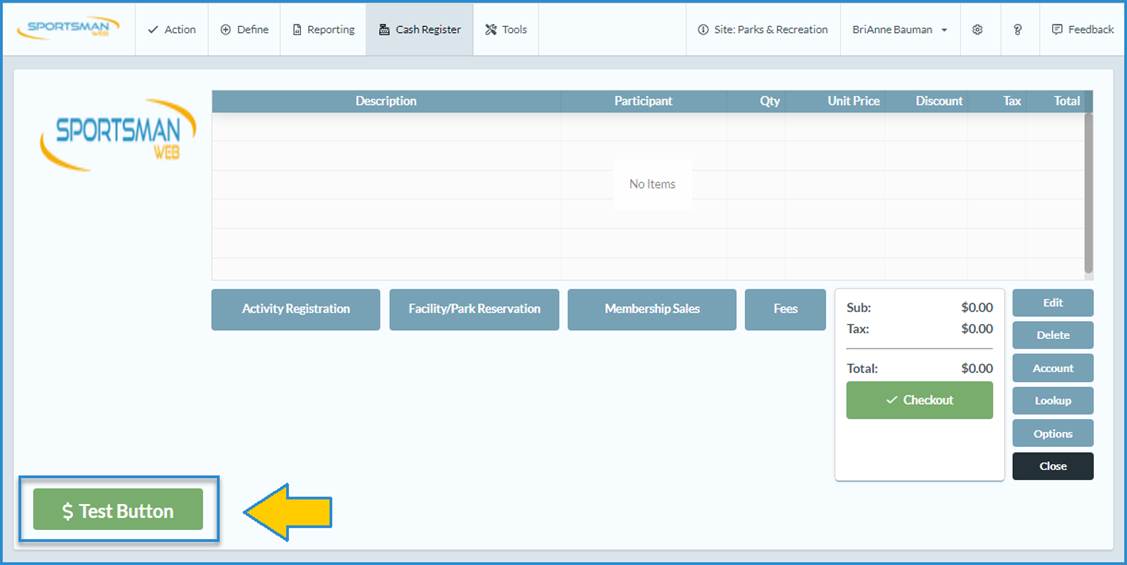1127x565 pixels.
Task: Open the Site: Parks & Recreation selector
Action: 763,30
